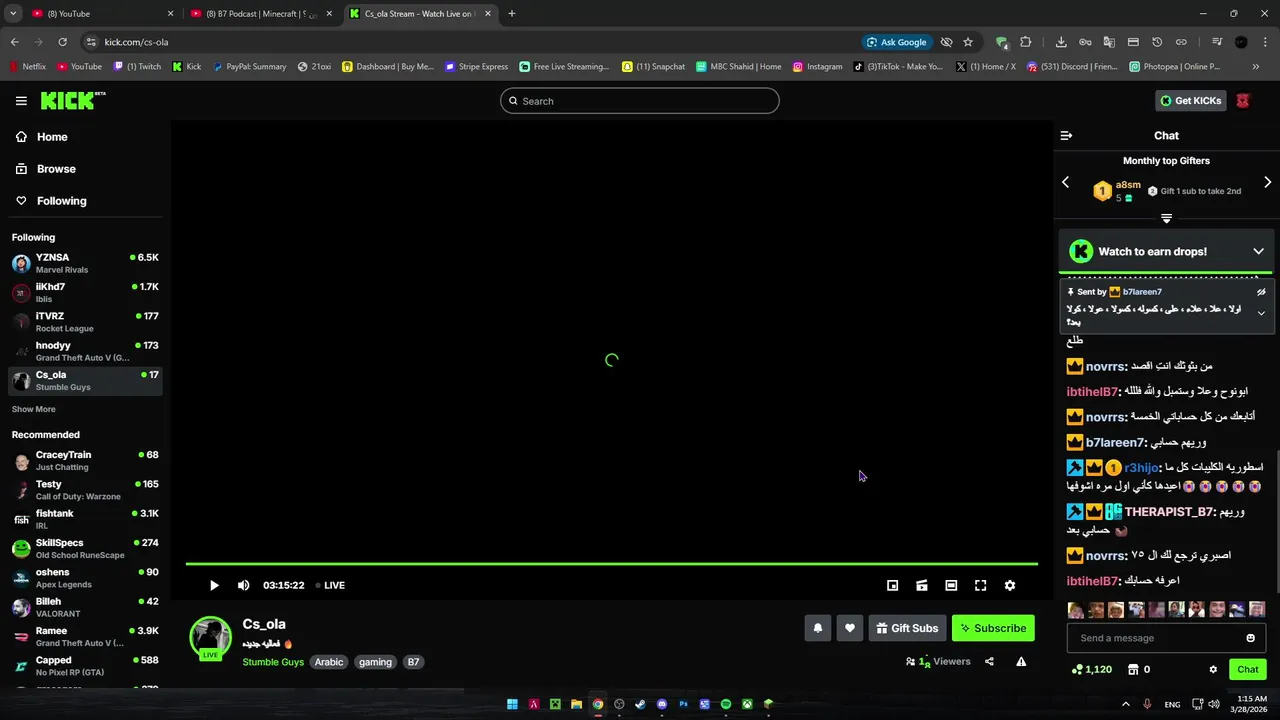Open YZNSA channel in Following list
Screen dimensions: 1280x720
coord(85,263)
